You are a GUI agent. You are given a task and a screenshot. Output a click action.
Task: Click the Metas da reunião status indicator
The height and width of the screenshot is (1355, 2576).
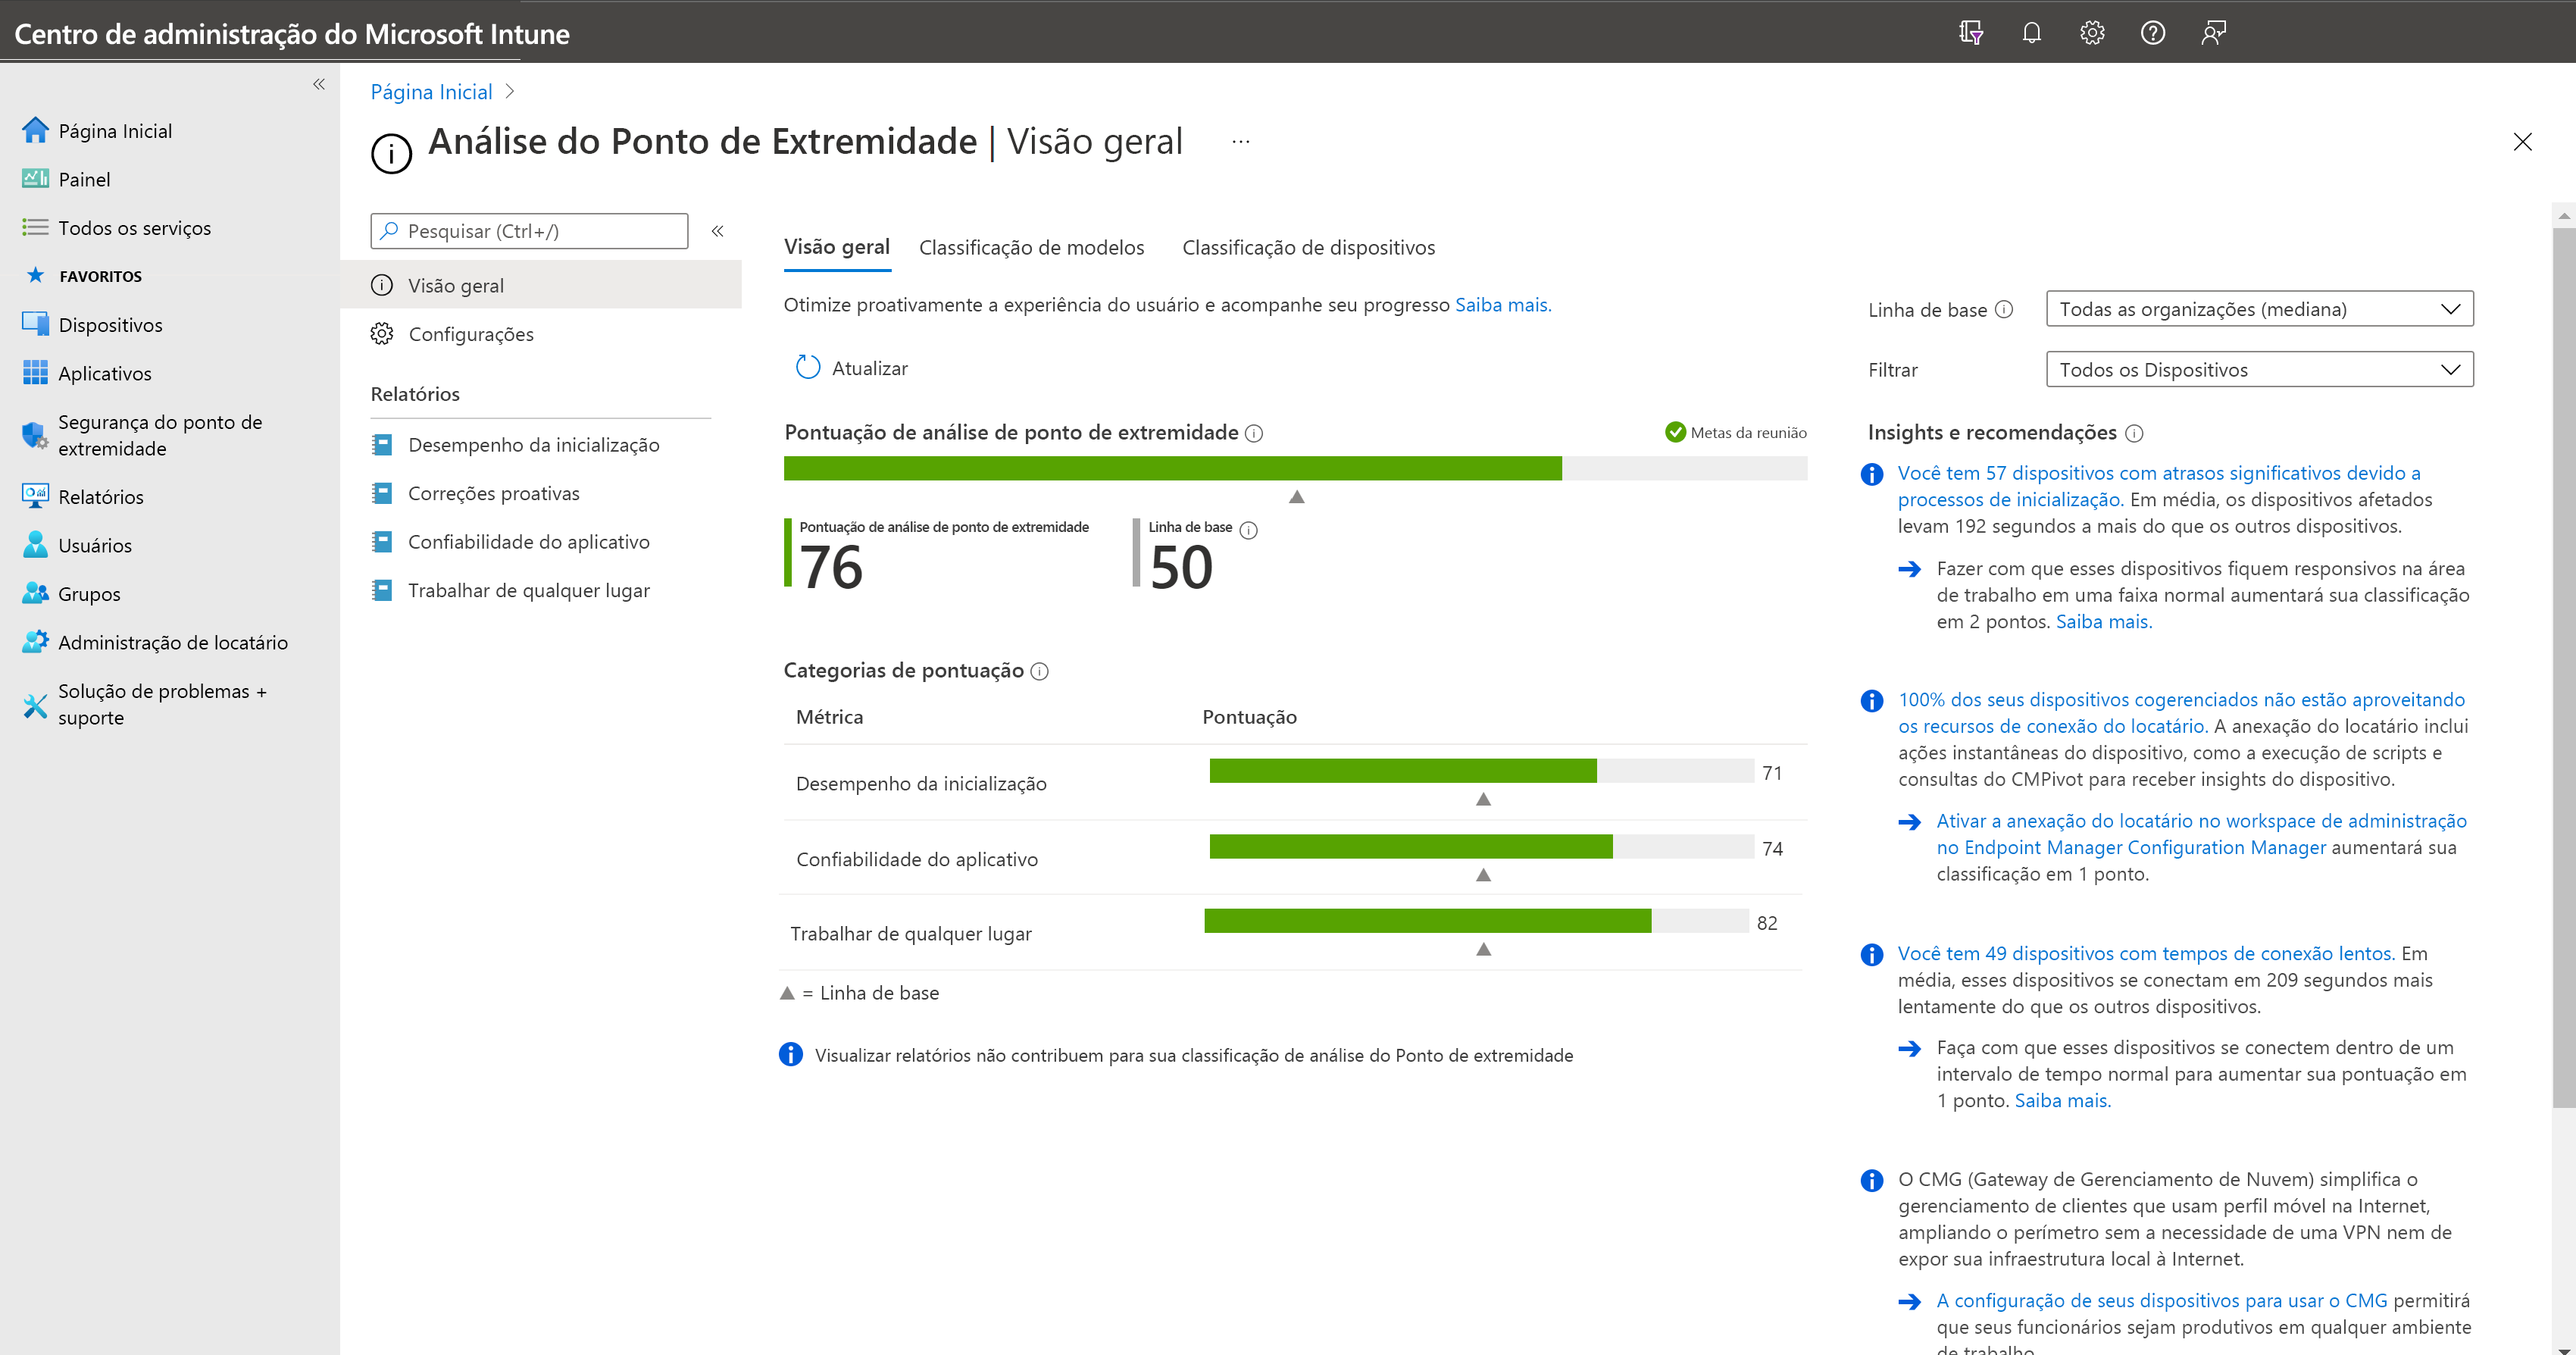1735,432
